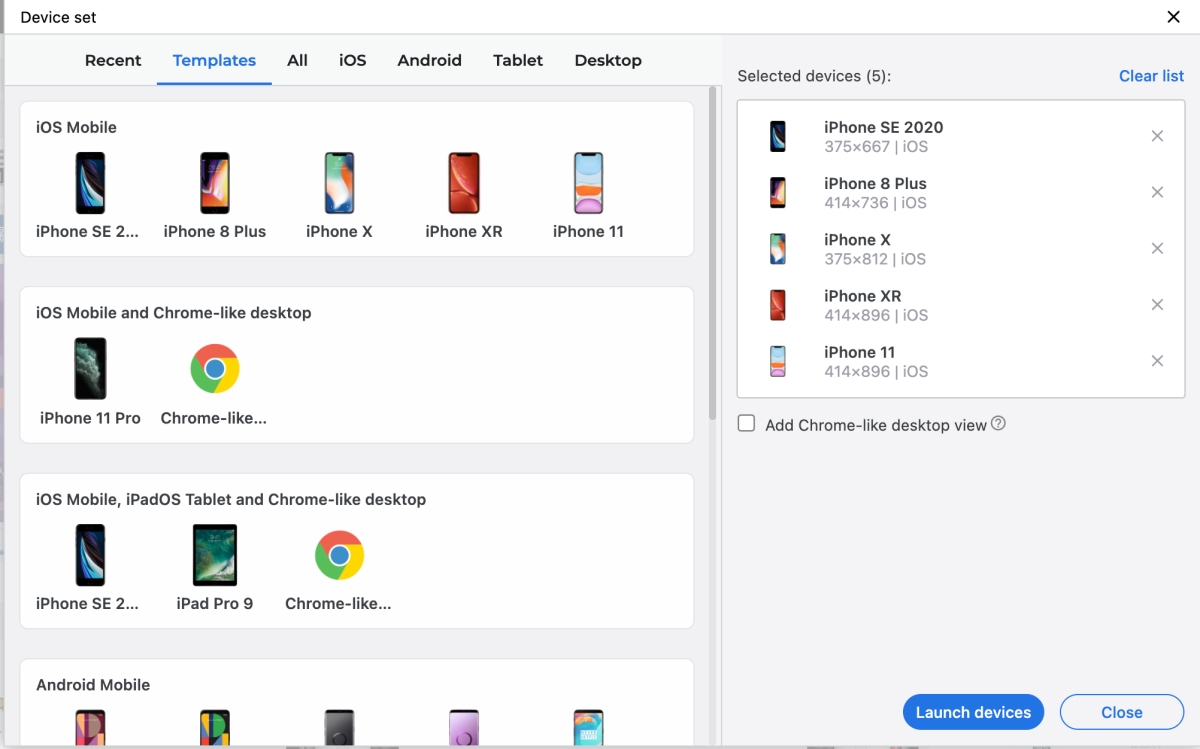Viewport: 1200px width, 749px height.
Task: Click the 375×667 | iOS resolution text
Action: (876, 146)
